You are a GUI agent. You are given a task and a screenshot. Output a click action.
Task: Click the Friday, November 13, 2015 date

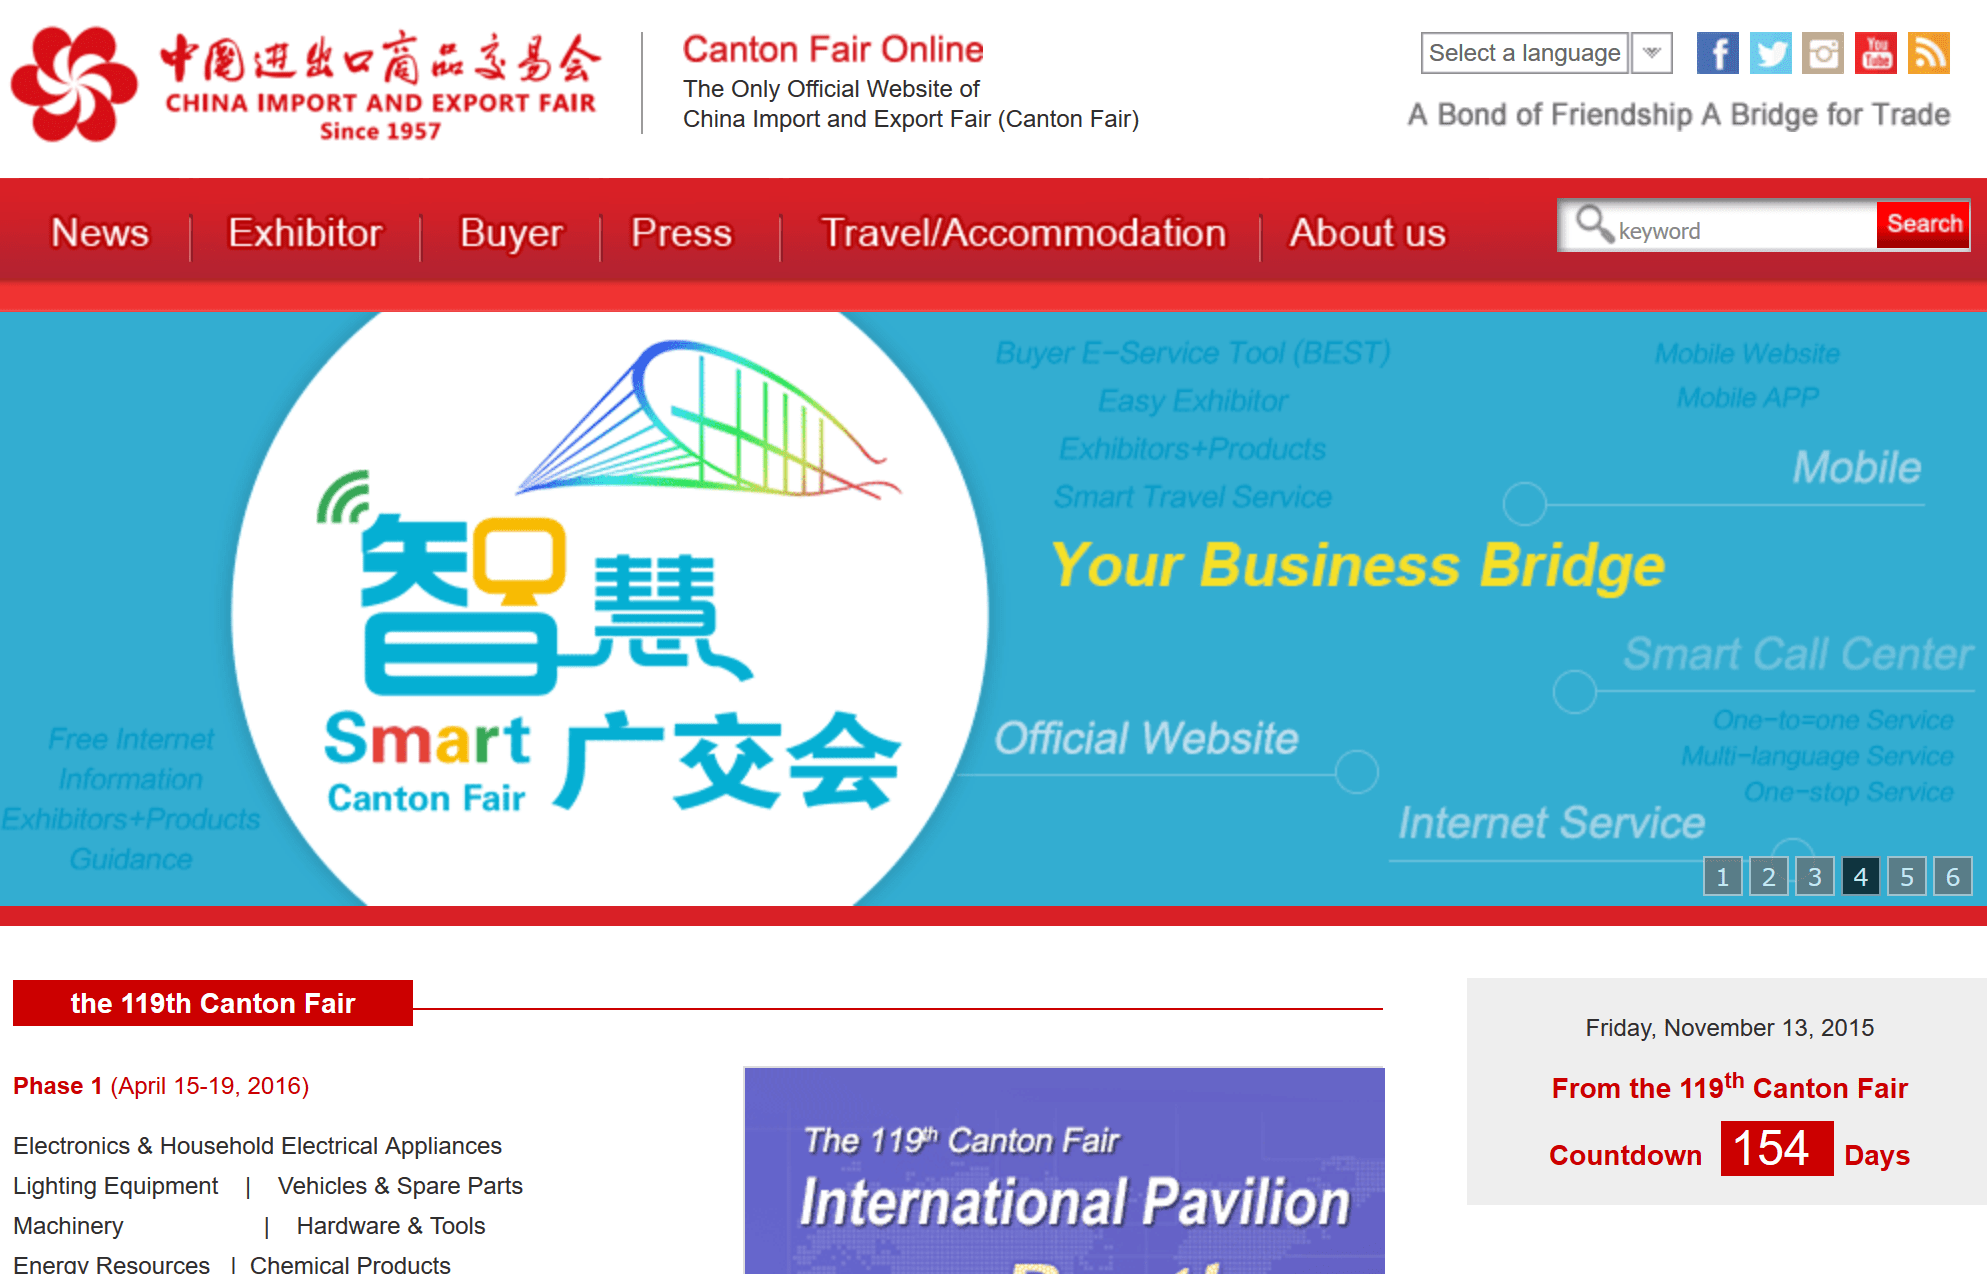(1729, 1028)
